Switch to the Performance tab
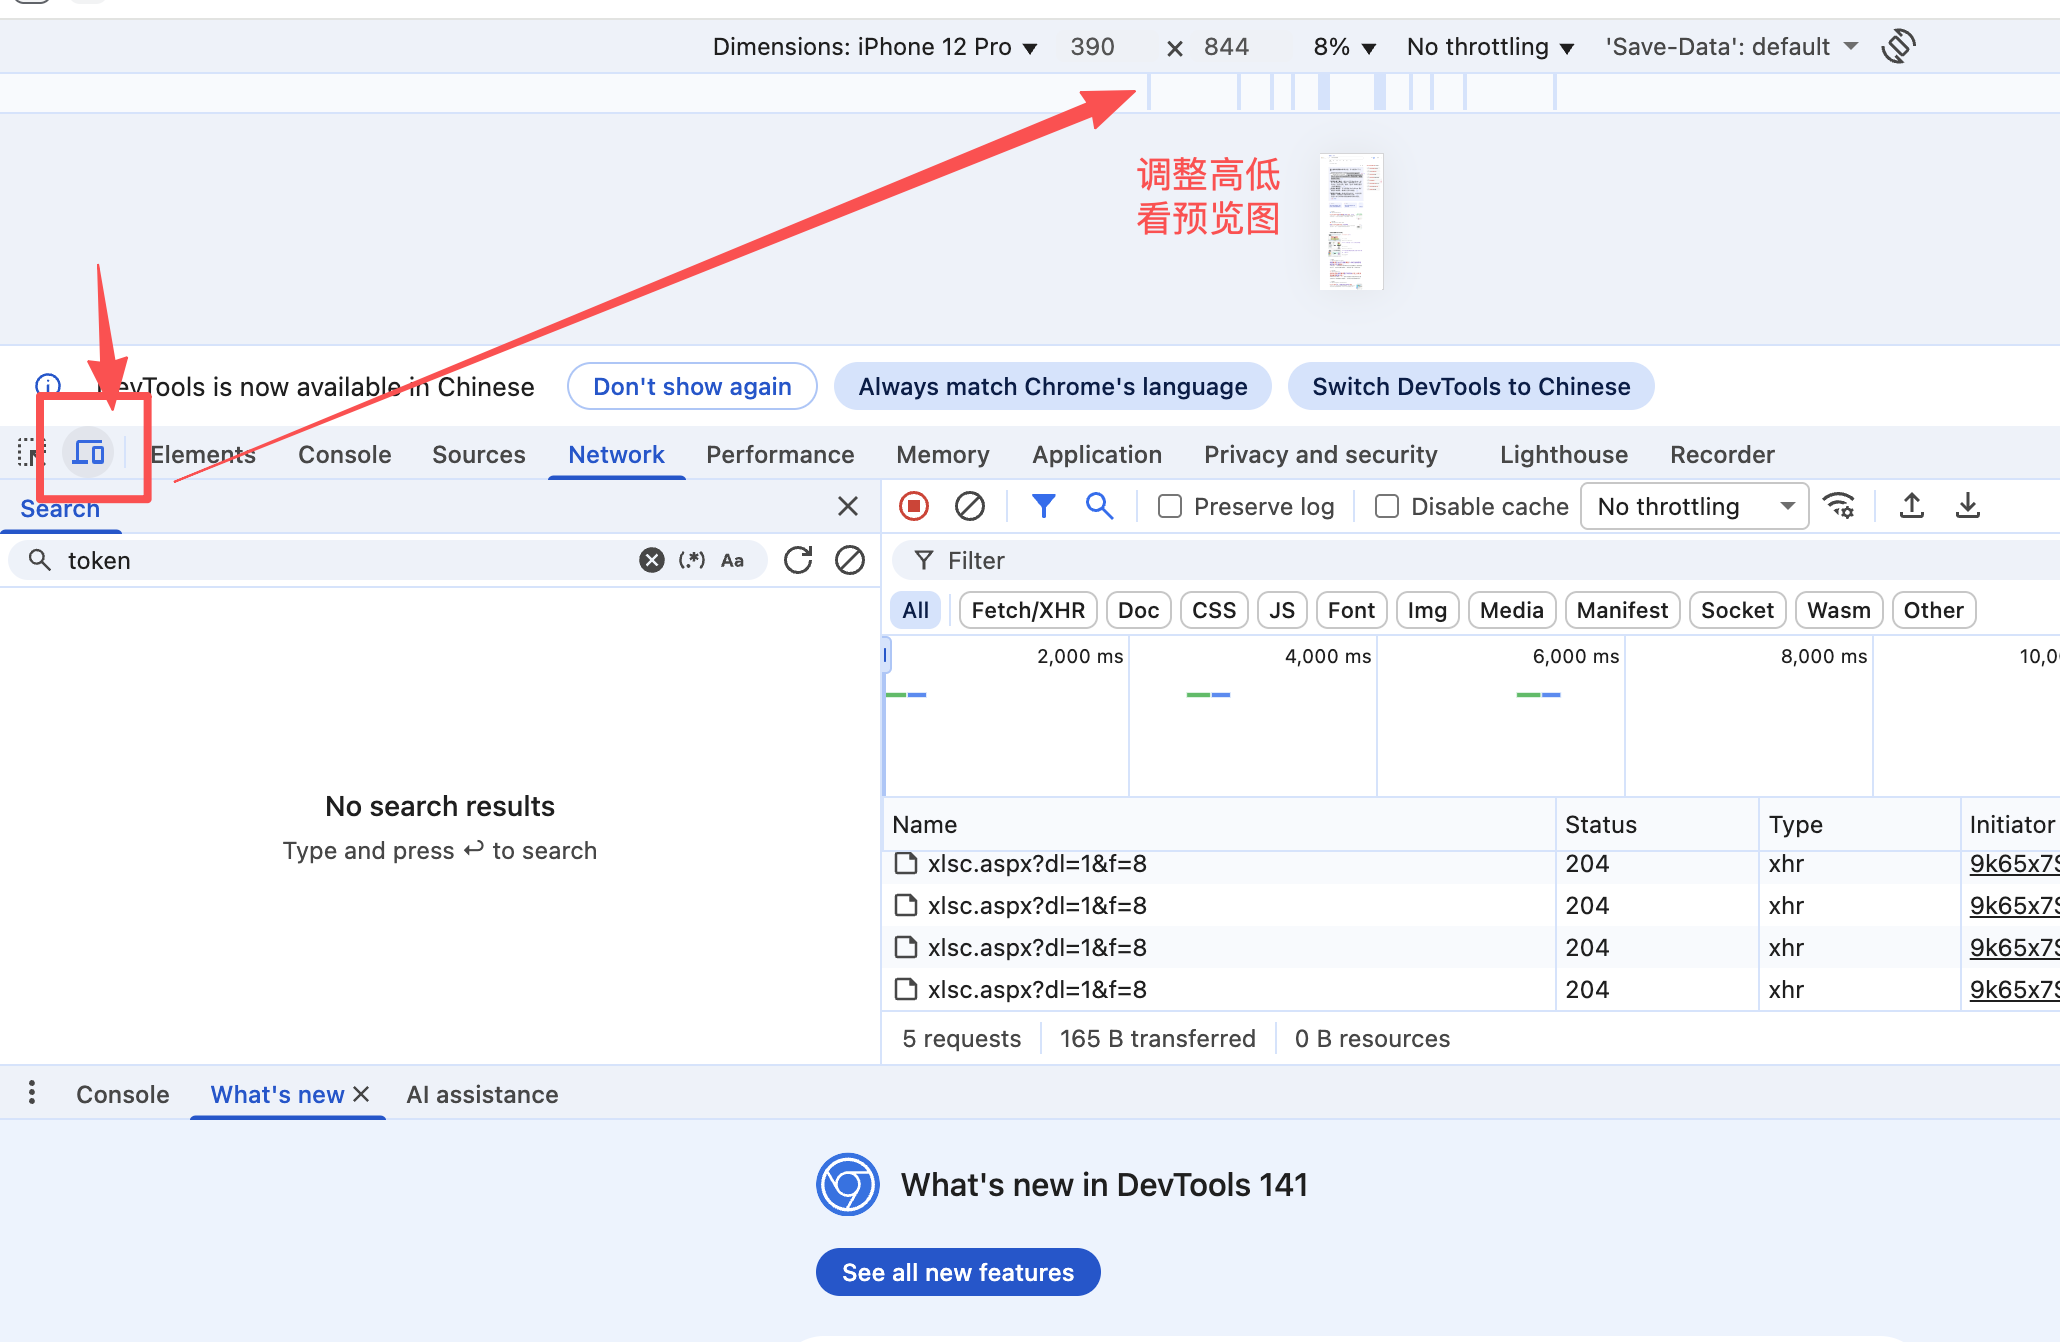The width and height of the screenshot is (2060, 1342). [x=779, y=454]
